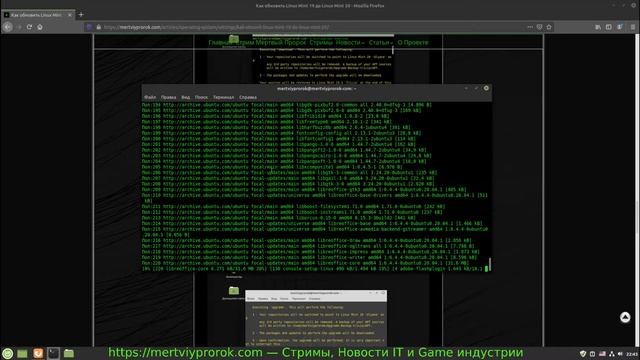
Task: Click the update manager shield tray icon
Action: click(x=583, y=354)
